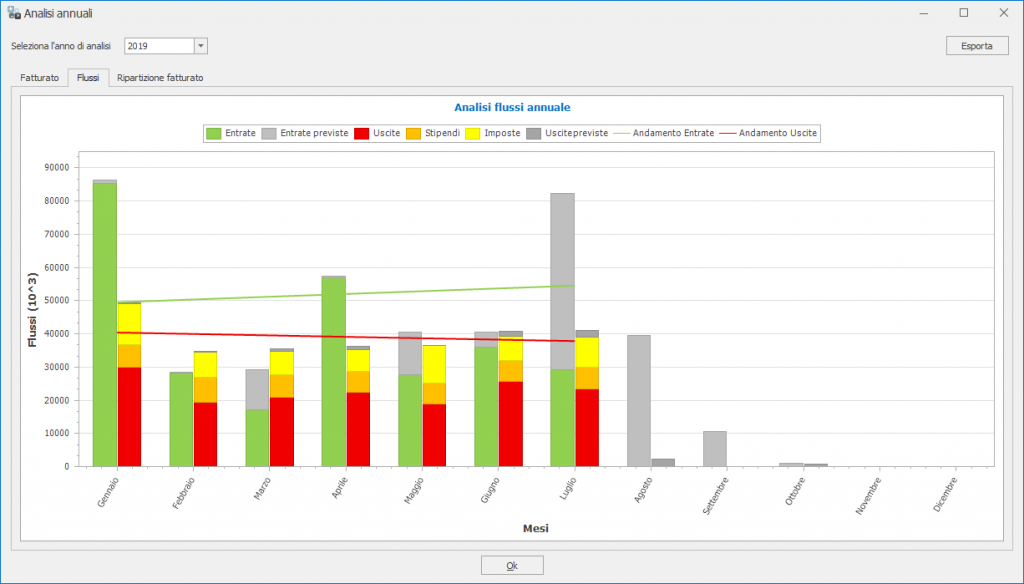1024x584 pixels.
Task: Click the gray Entrate previste segment for Luglio
Action: [x=562, y=282]
